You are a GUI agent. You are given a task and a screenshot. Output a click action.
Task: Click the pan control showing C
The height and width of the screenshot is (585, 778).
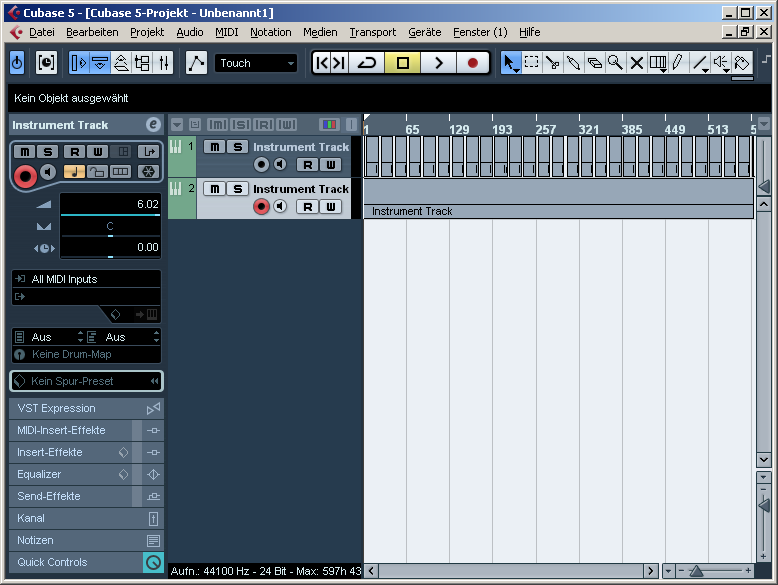click(x=110, y=226)
